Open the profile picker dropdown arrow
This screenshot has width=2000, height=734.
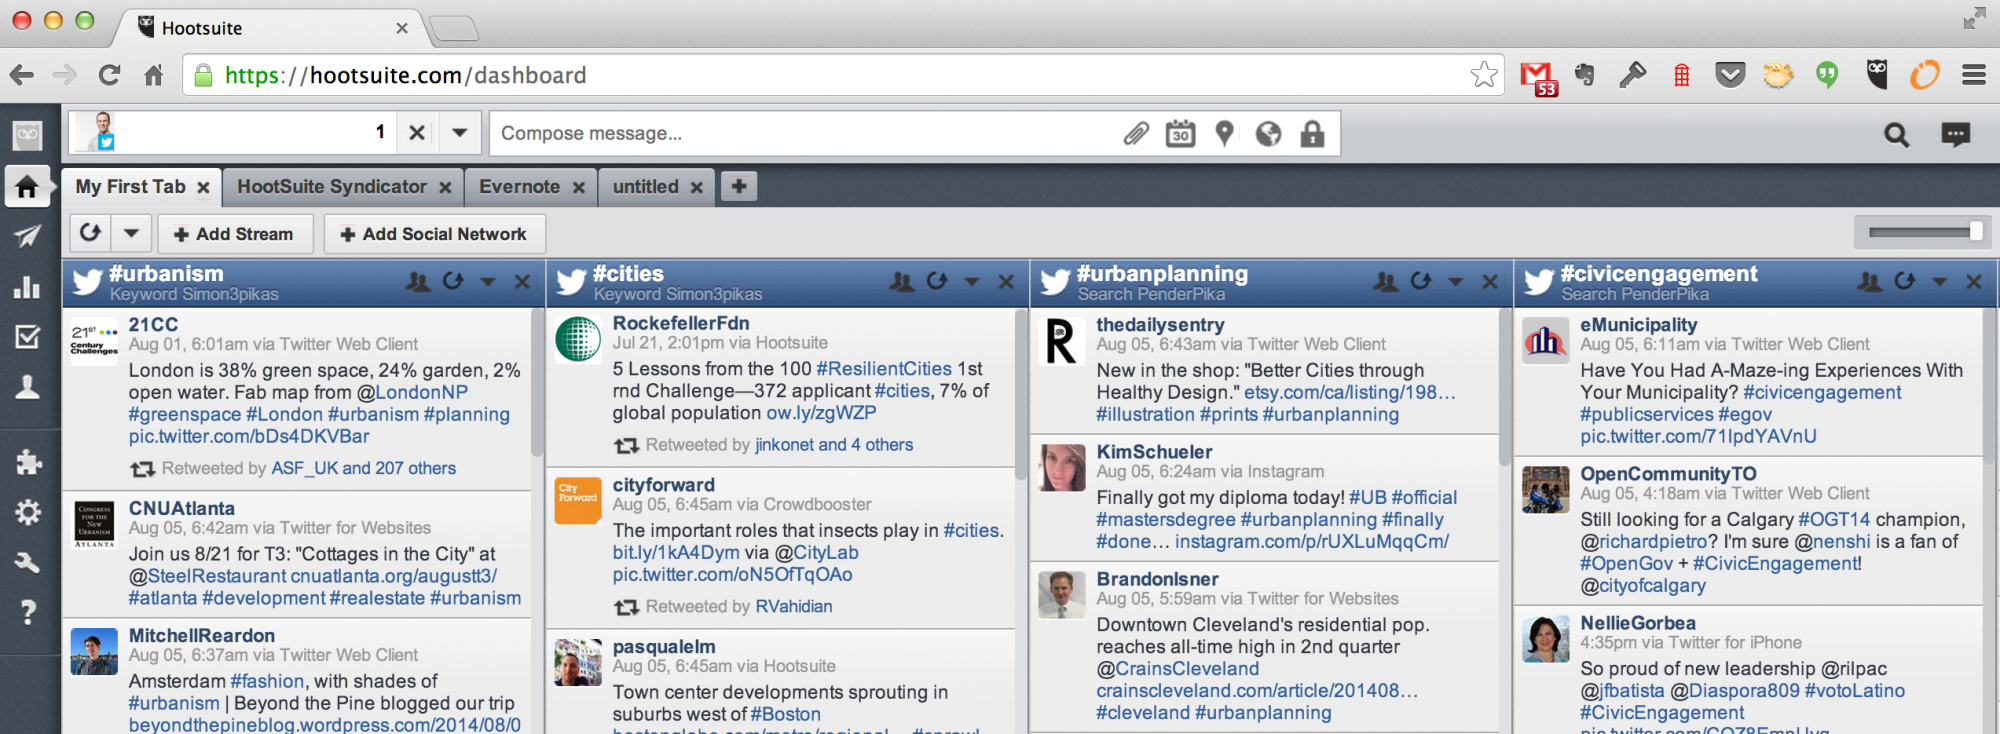pyautogui.click(x=459, y=132)
